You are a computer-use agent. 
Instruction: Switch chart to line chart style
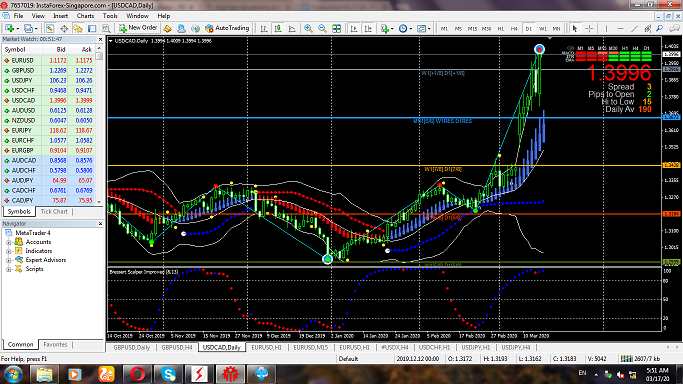click(292, 28)
